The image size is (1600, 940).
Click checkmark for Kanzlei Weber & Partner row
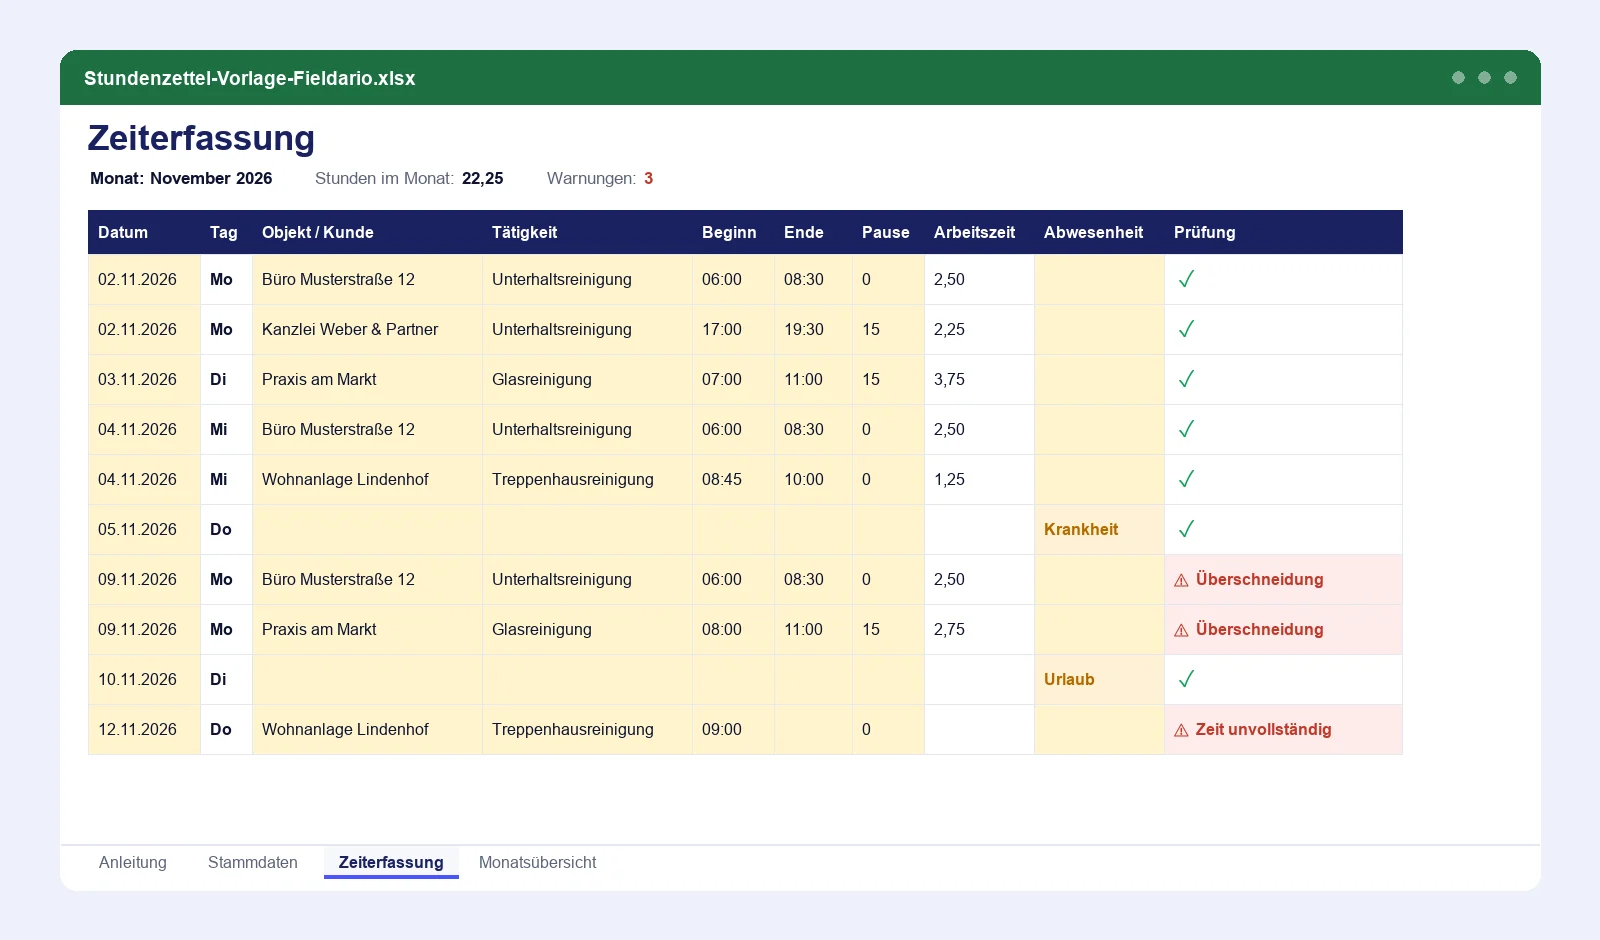(1186, 329)
